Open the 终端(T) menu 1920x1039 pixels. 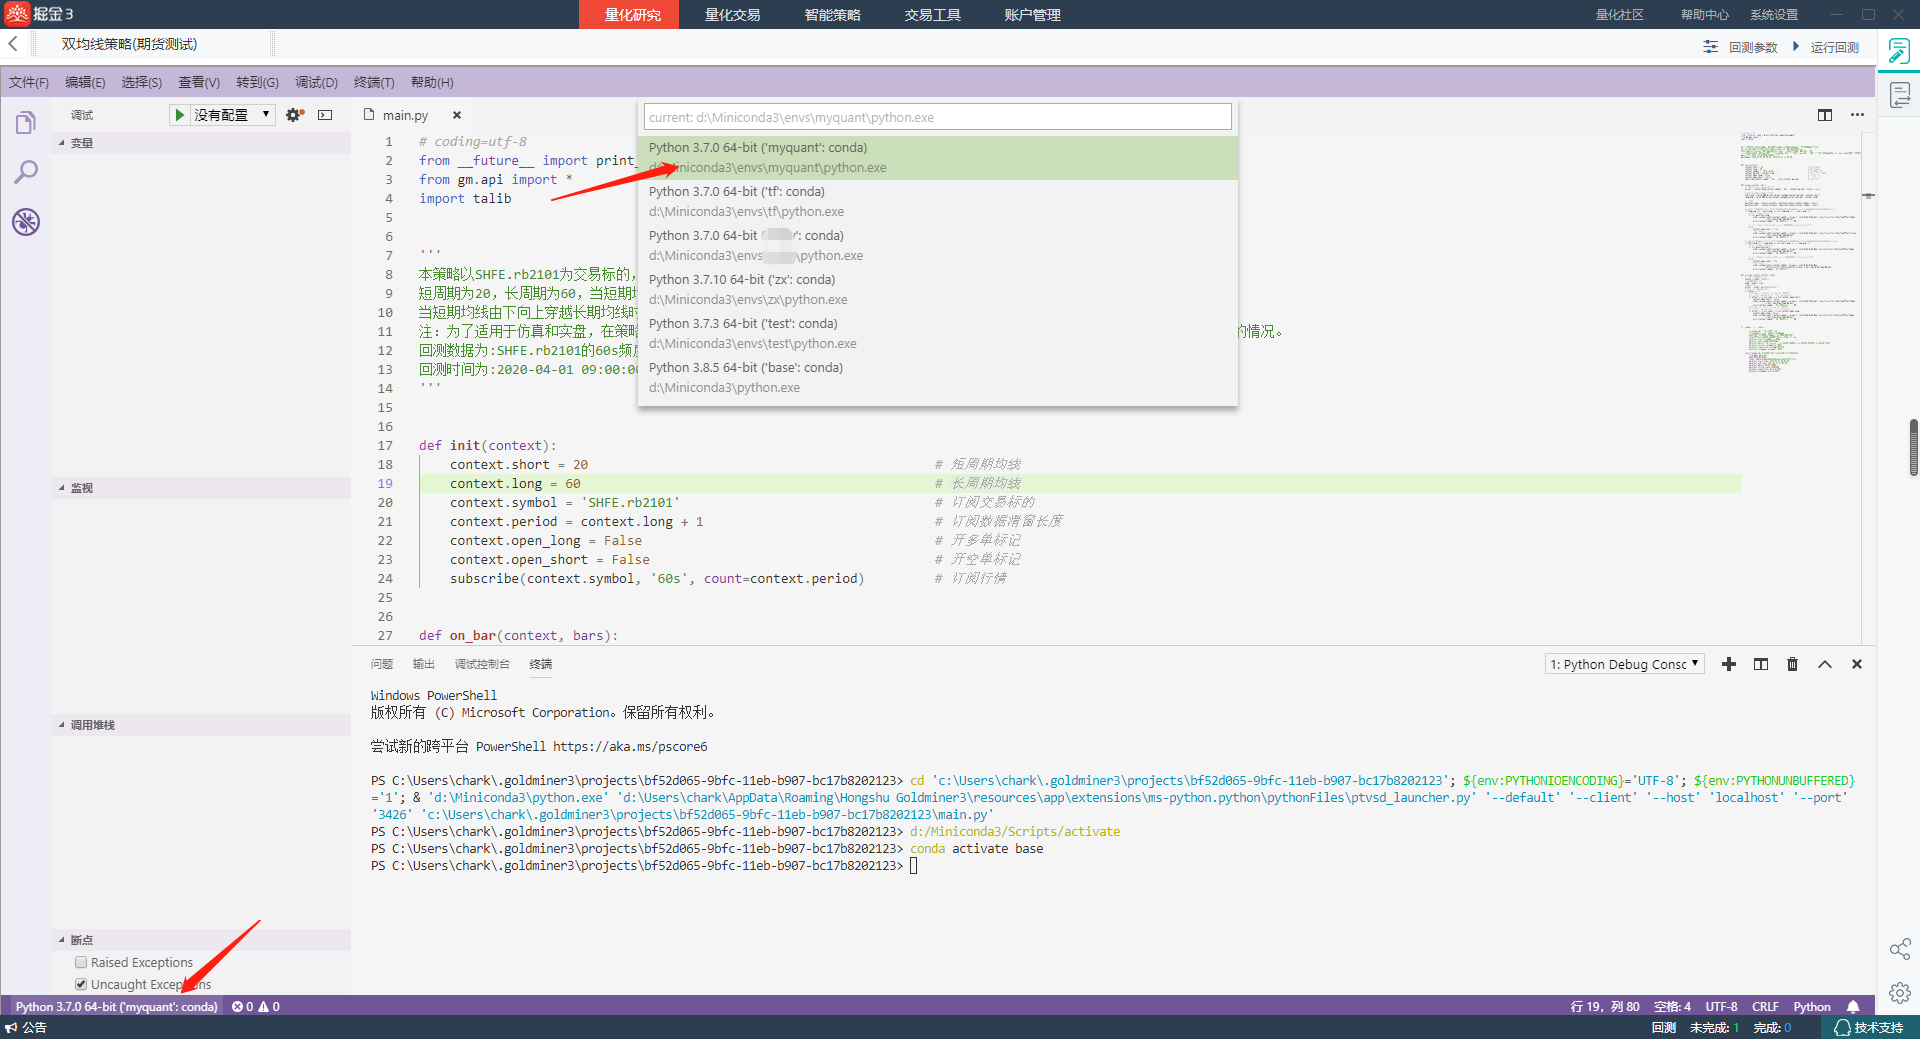pos(374,82)
